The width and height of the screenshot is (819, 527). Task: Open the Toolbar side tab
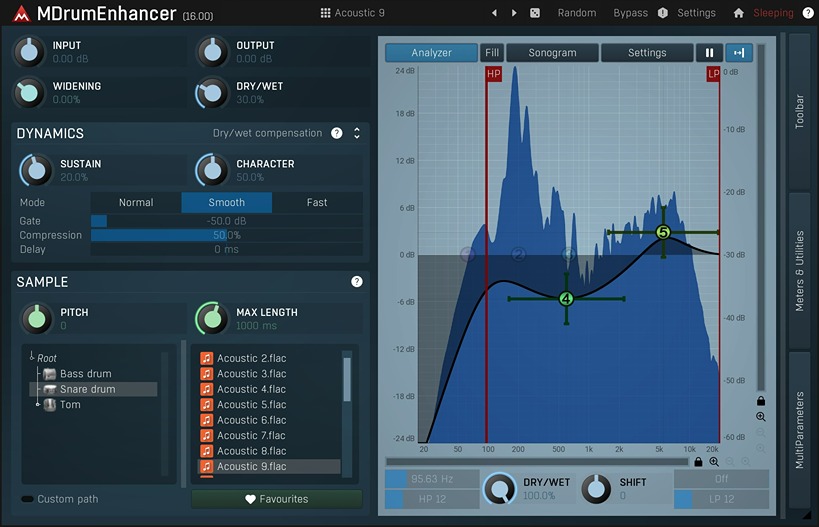[x=799, y=110]
